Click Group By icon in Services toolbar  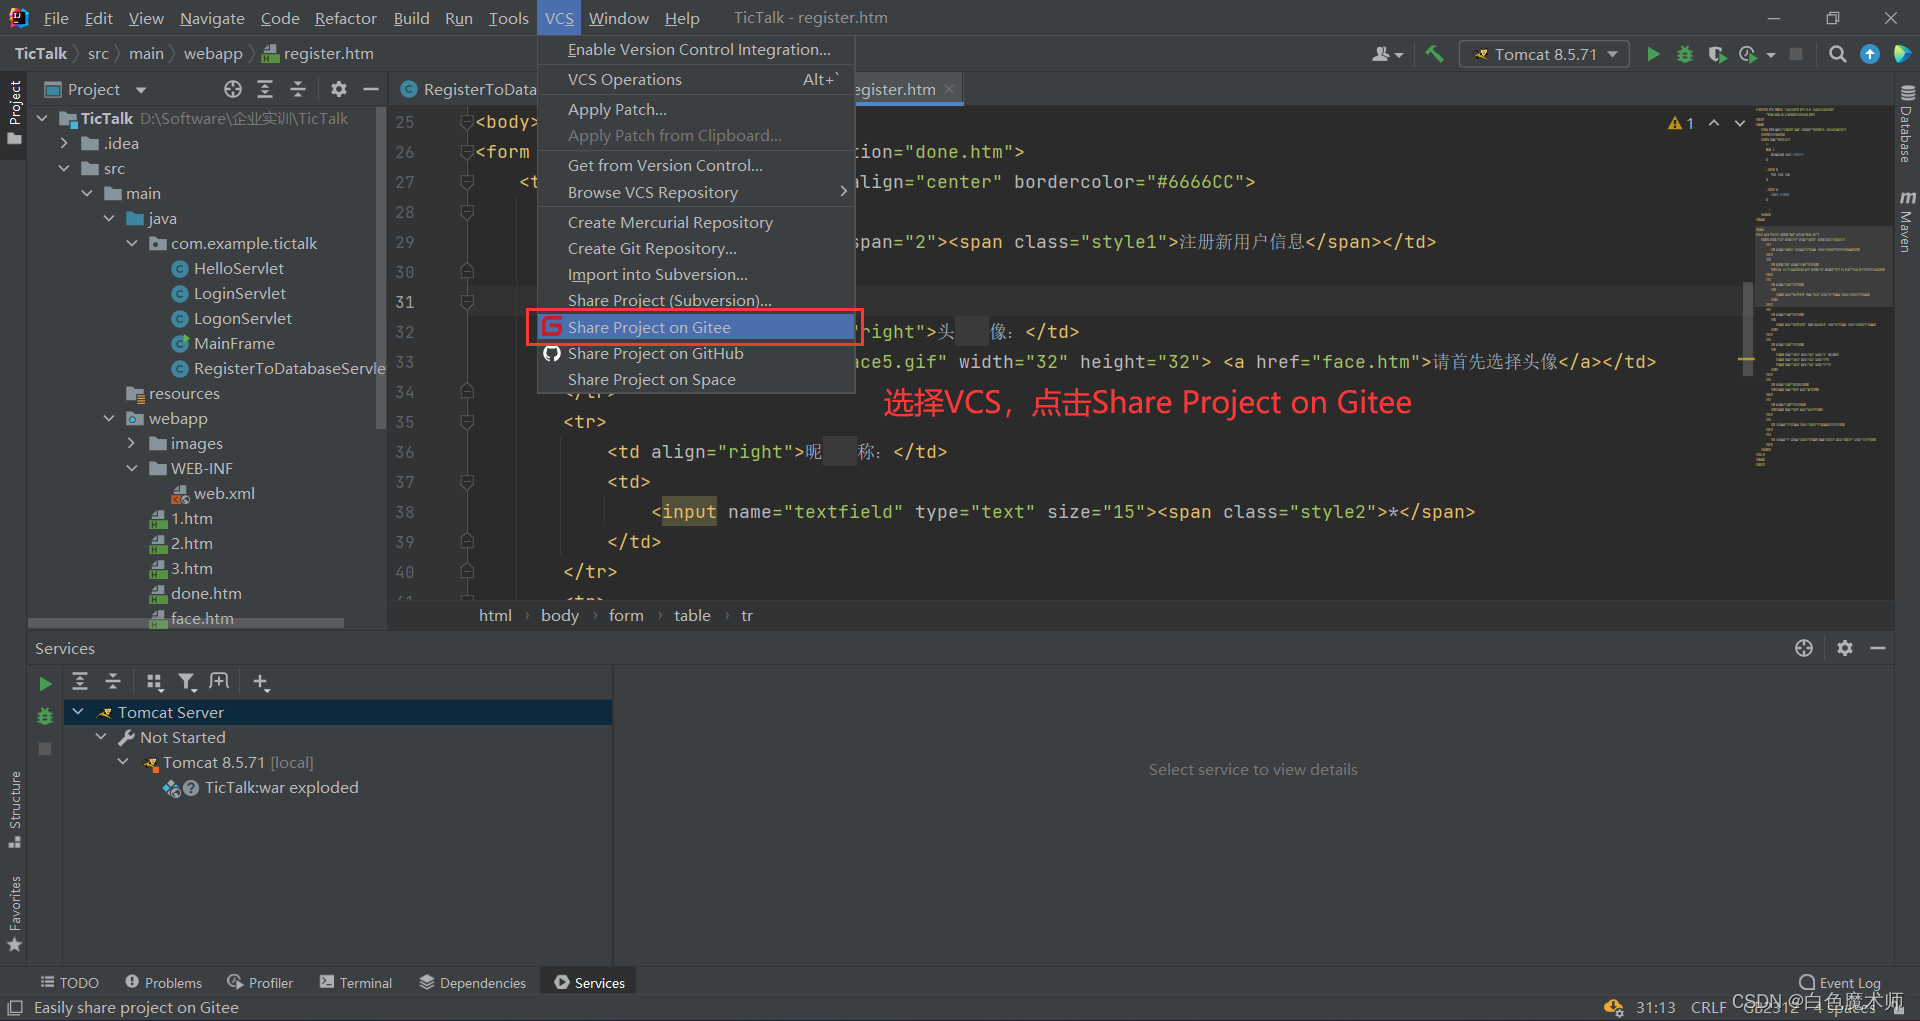click(x=154, y=682)
